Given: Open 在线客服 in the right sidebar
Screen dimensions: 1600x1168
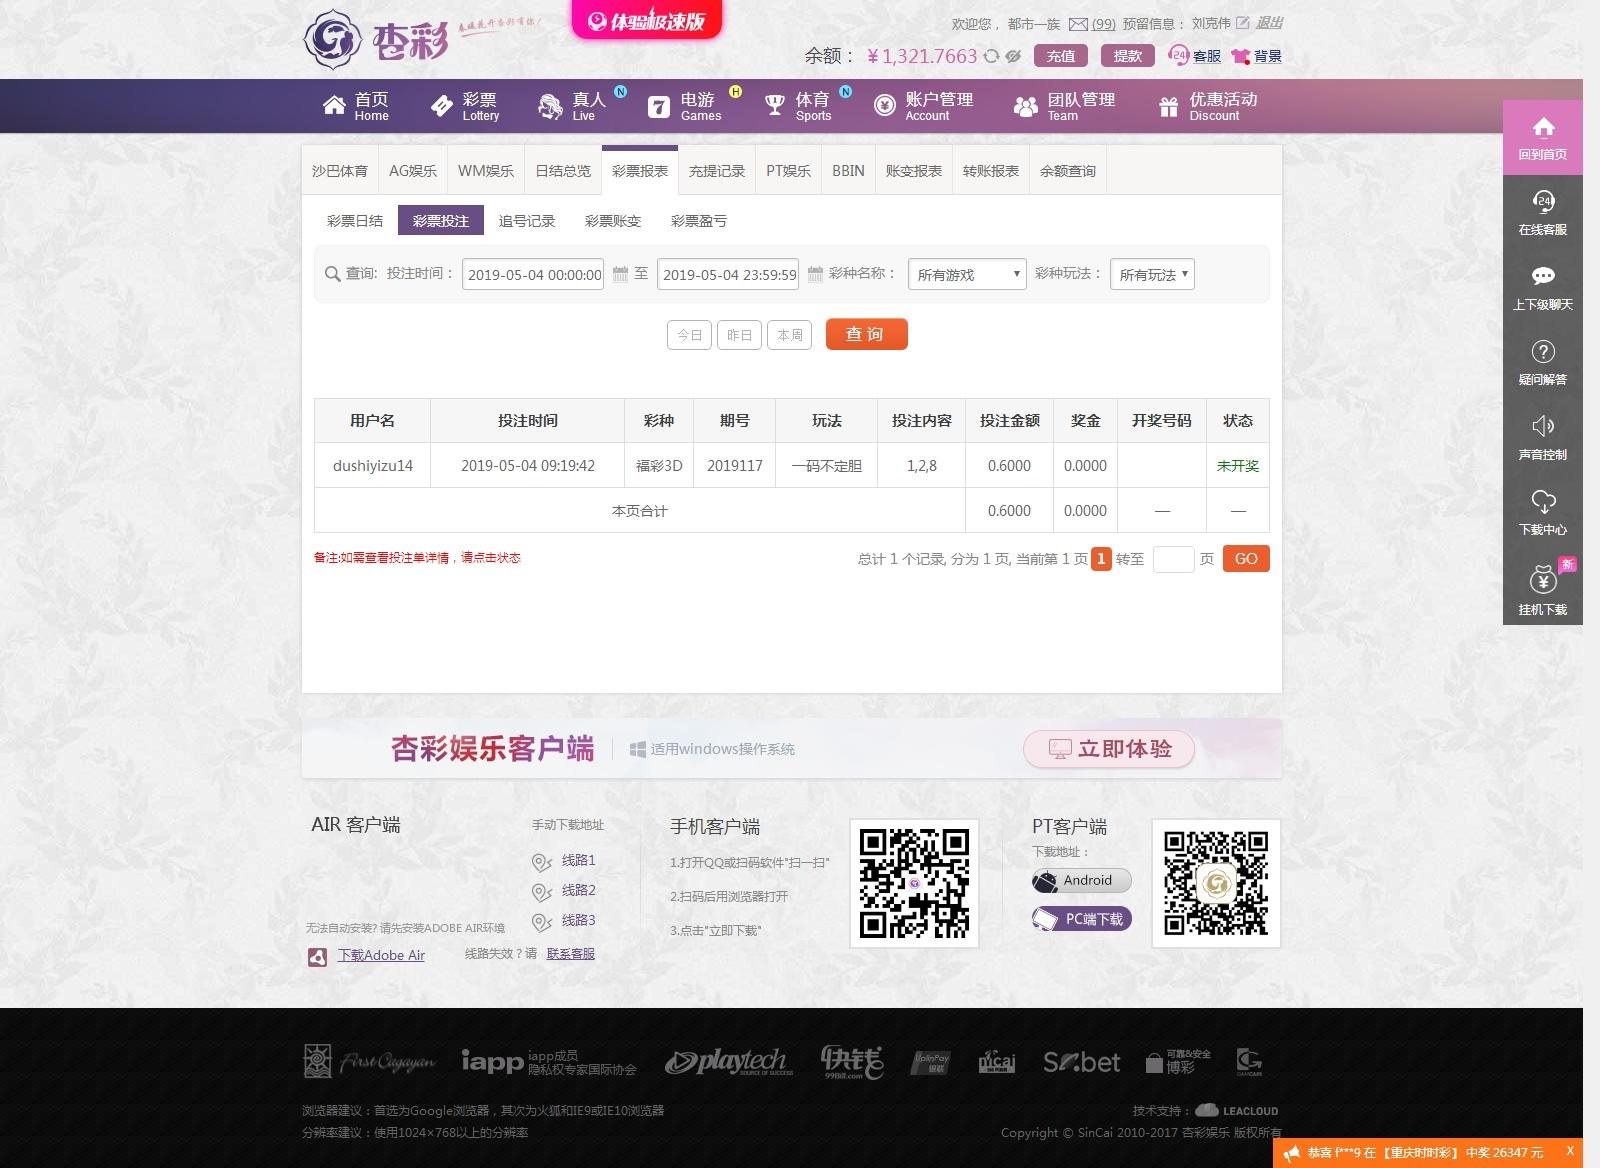Looking at the screenshot, I should (1543, 213).
